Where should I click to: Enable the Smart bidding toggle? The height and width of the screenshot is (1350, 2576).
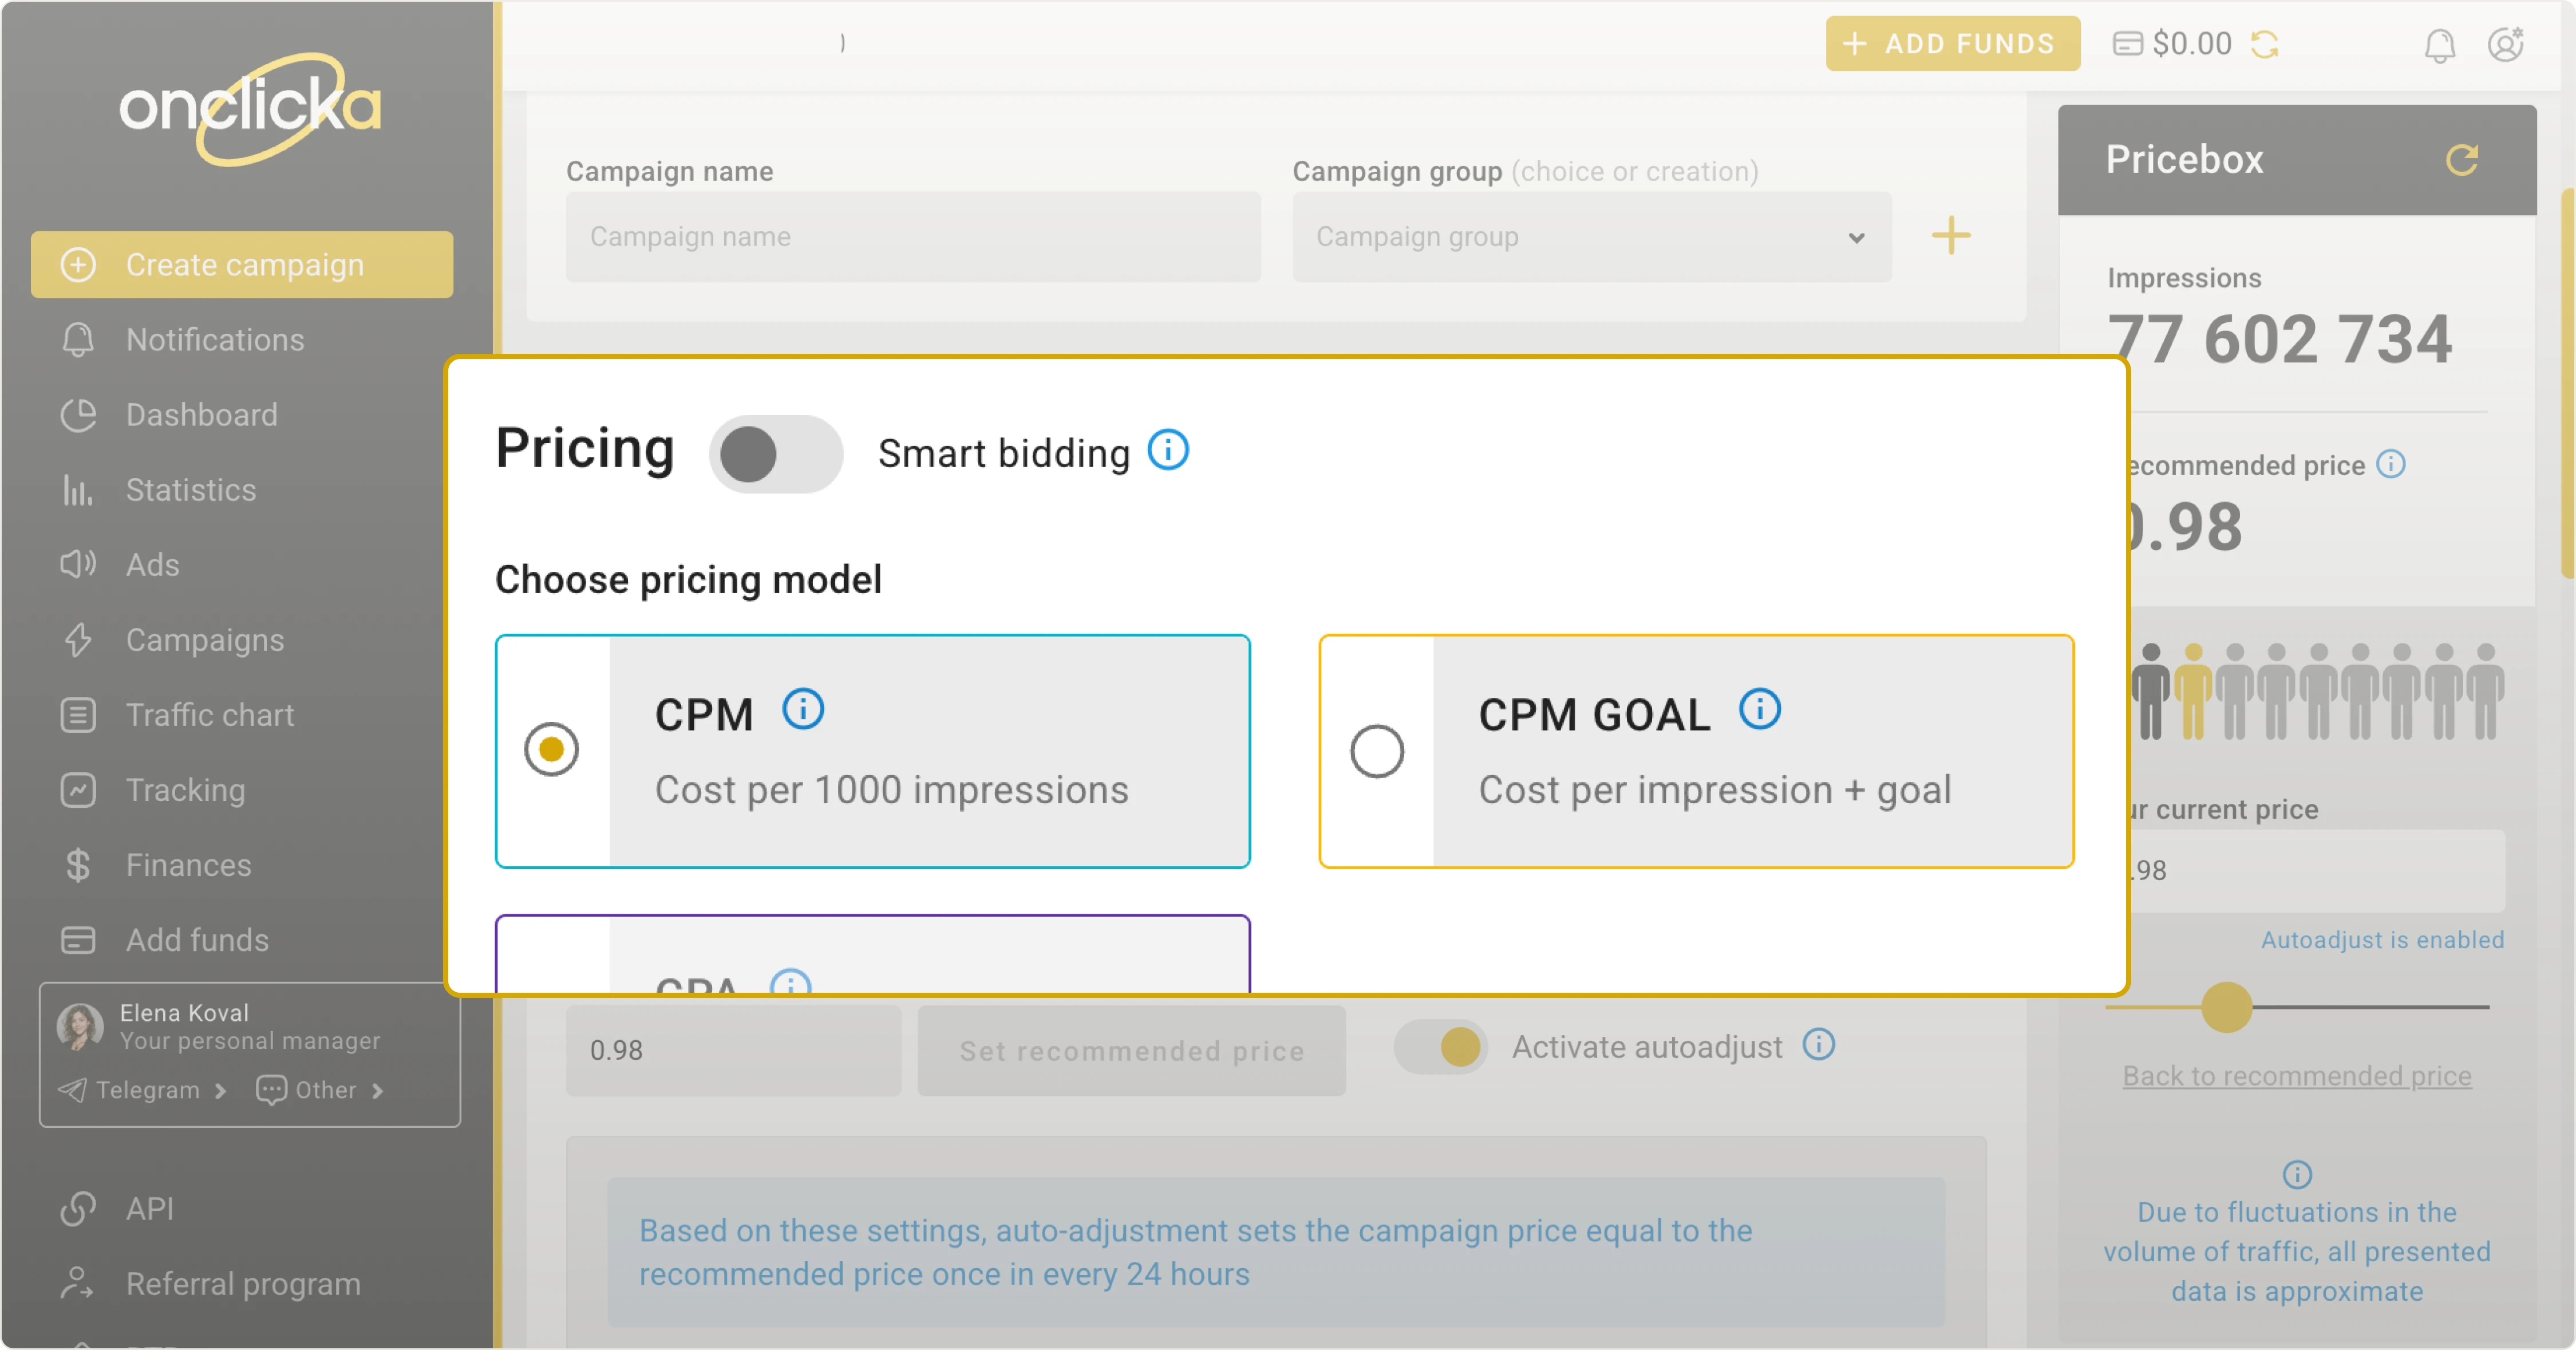point(776,454)
